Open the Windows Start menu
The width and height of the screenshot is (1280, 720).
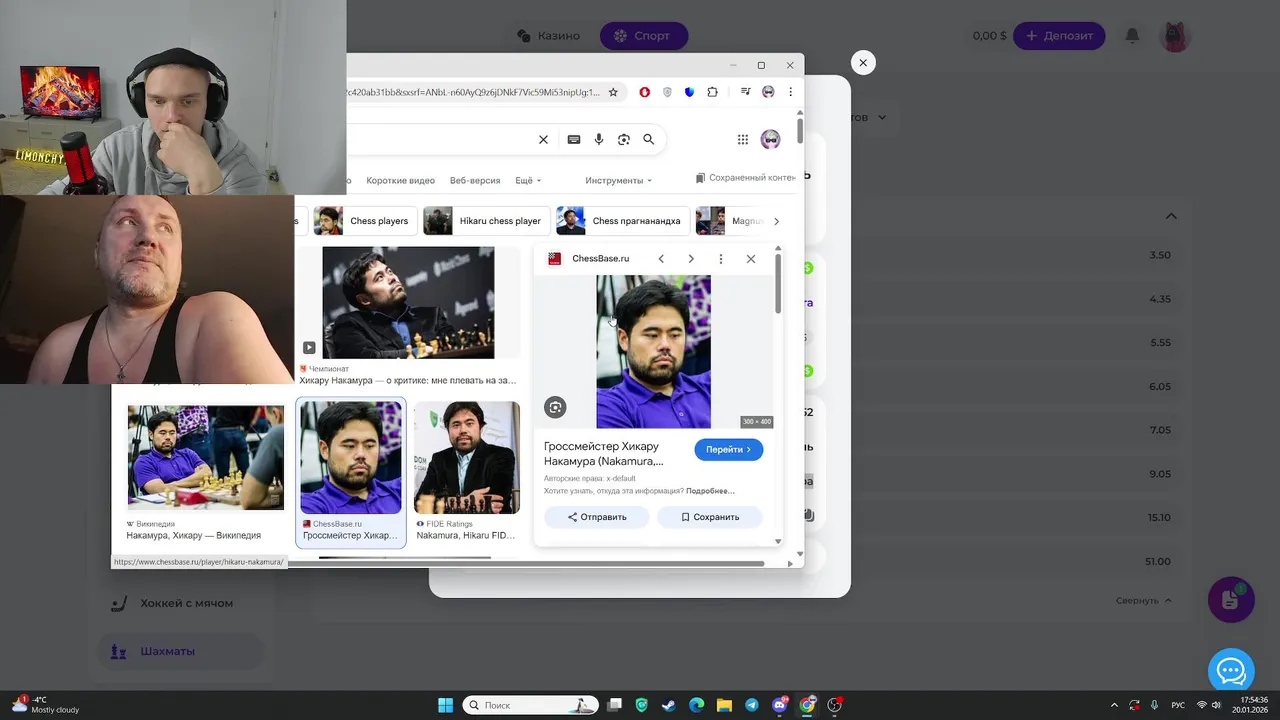tap(445, 705)
